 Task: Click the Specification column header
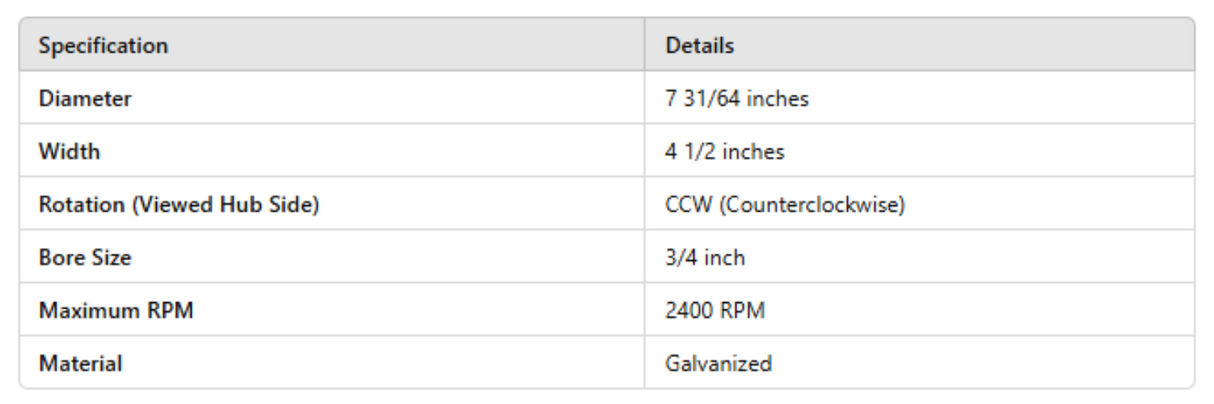click(x=103, y=46)
